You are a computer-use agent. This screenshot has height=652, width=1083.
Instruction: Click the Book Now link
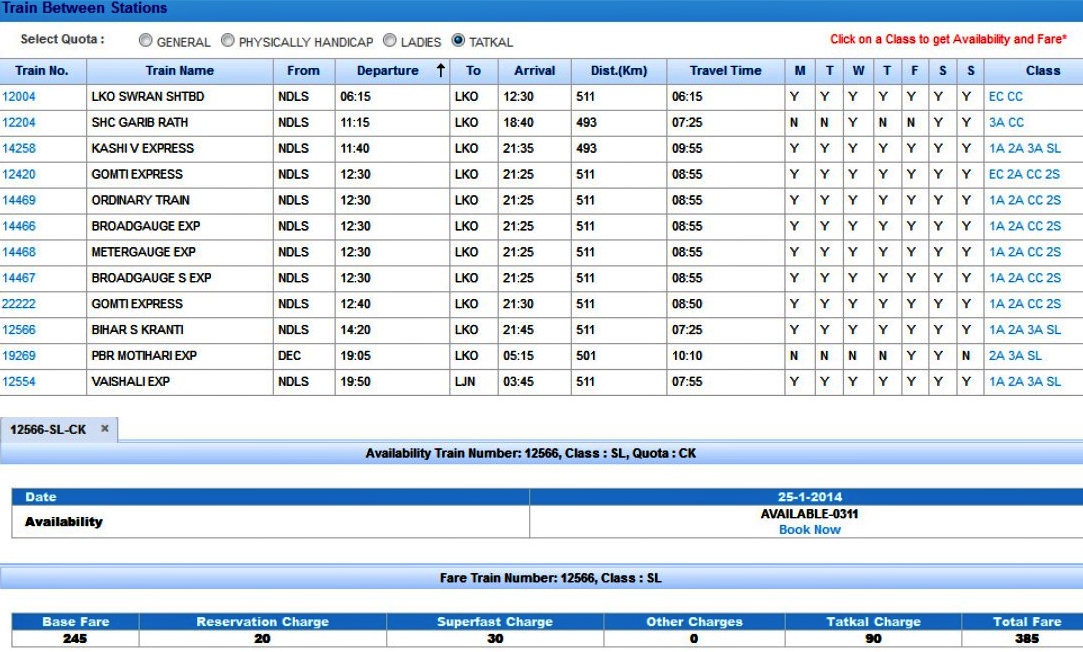[x=809, y=530]
